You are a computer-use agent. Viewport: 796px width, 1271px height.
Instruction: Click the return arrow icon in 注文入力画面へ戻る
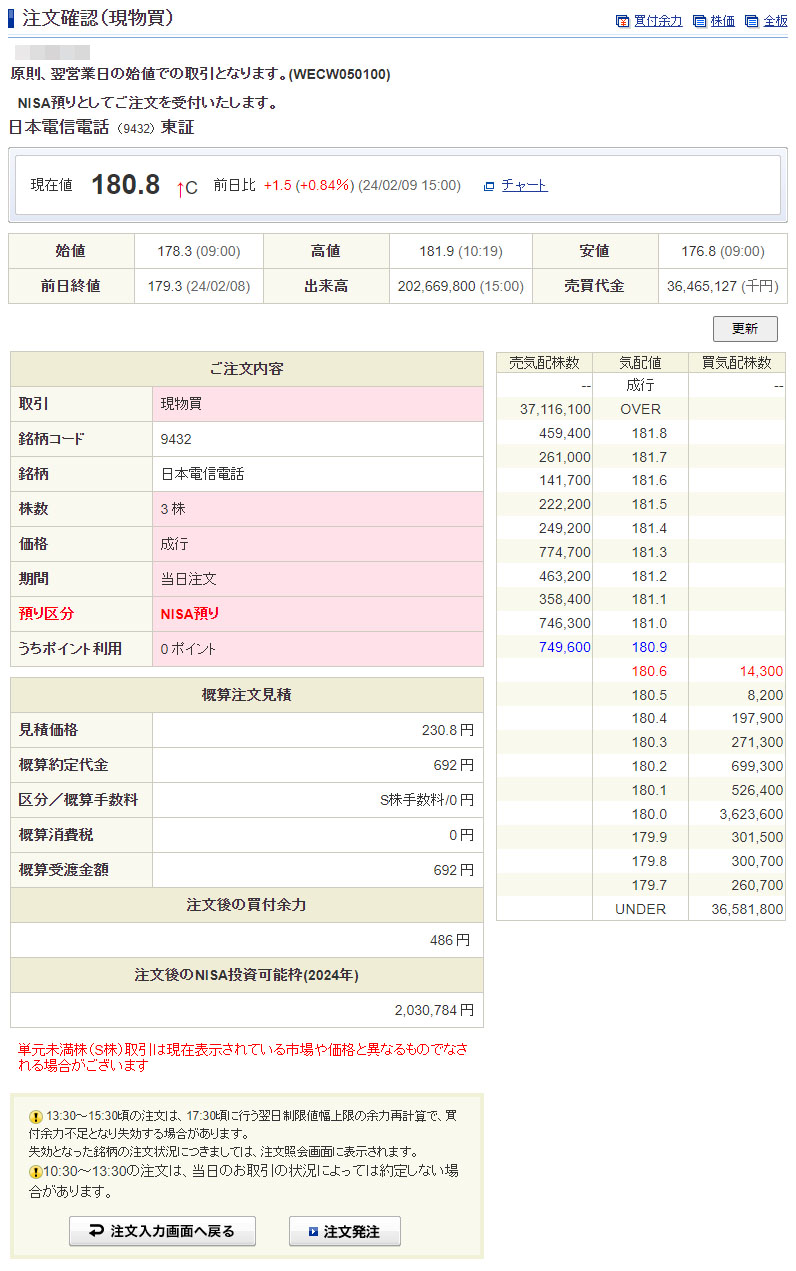point(96,1231)
